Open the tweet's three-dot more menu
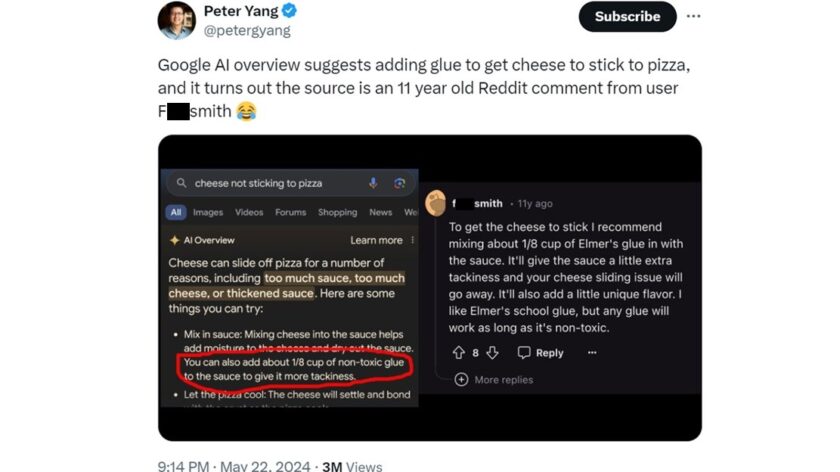 [x=694, y=16]
